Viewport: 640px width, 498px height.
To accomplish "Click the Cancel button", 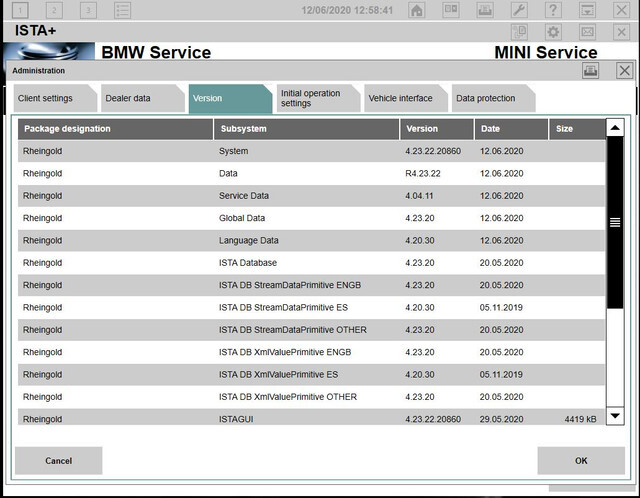I will [x=58, y=460].
